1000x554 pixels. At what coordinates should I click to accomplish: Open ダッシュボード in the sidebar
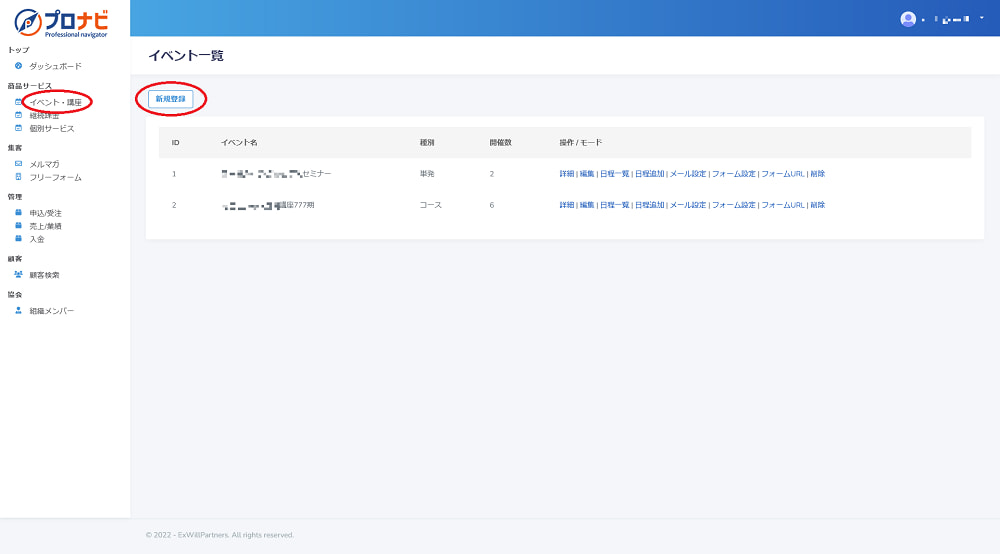55,66
